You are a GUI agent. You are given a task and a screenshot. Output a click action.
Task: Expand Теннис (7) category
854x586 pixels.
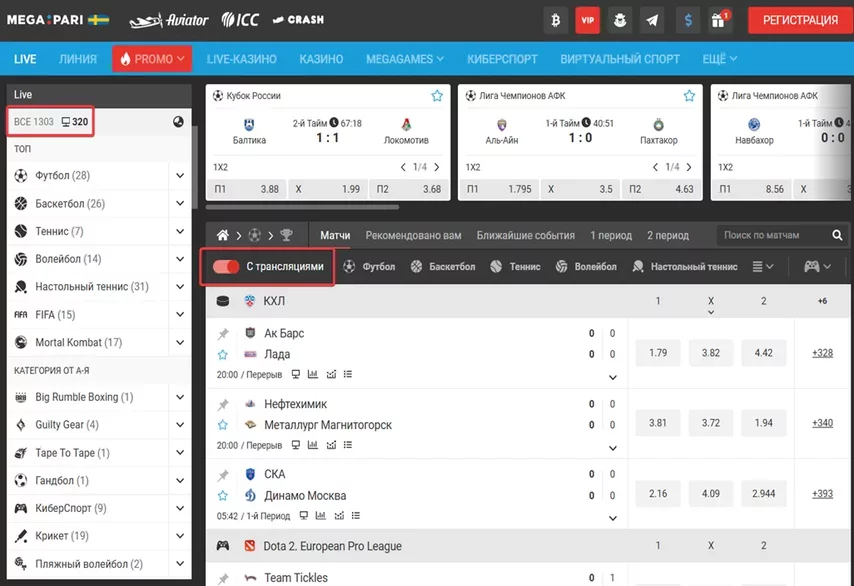pyautogui.click(x=180, y=231)
